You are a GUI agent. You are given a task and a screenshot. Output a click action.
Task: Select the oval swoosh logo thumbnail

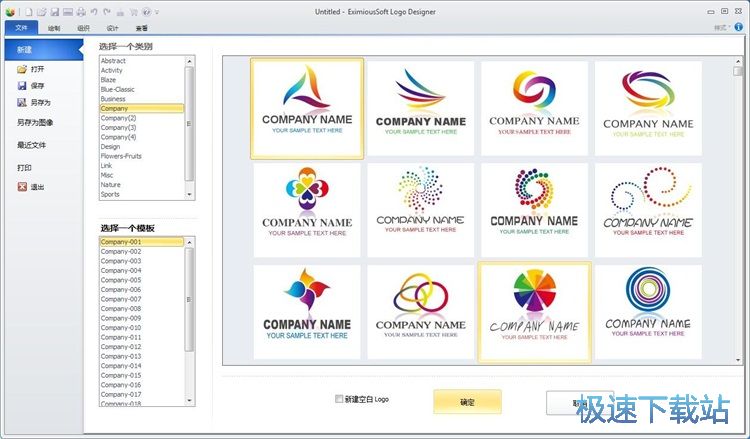[648, 108]
